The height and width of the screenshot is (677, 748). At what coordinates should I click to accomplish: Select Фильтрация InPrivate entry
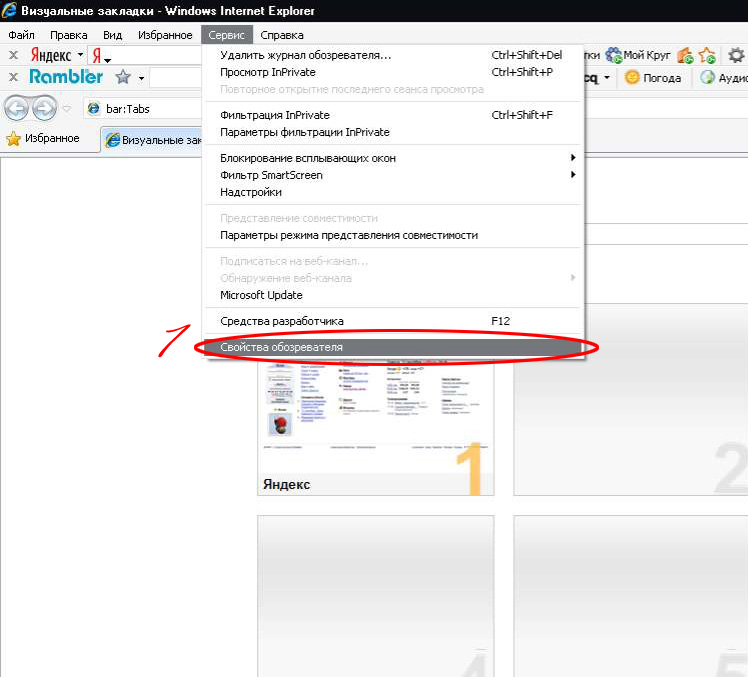click(393, 115)
